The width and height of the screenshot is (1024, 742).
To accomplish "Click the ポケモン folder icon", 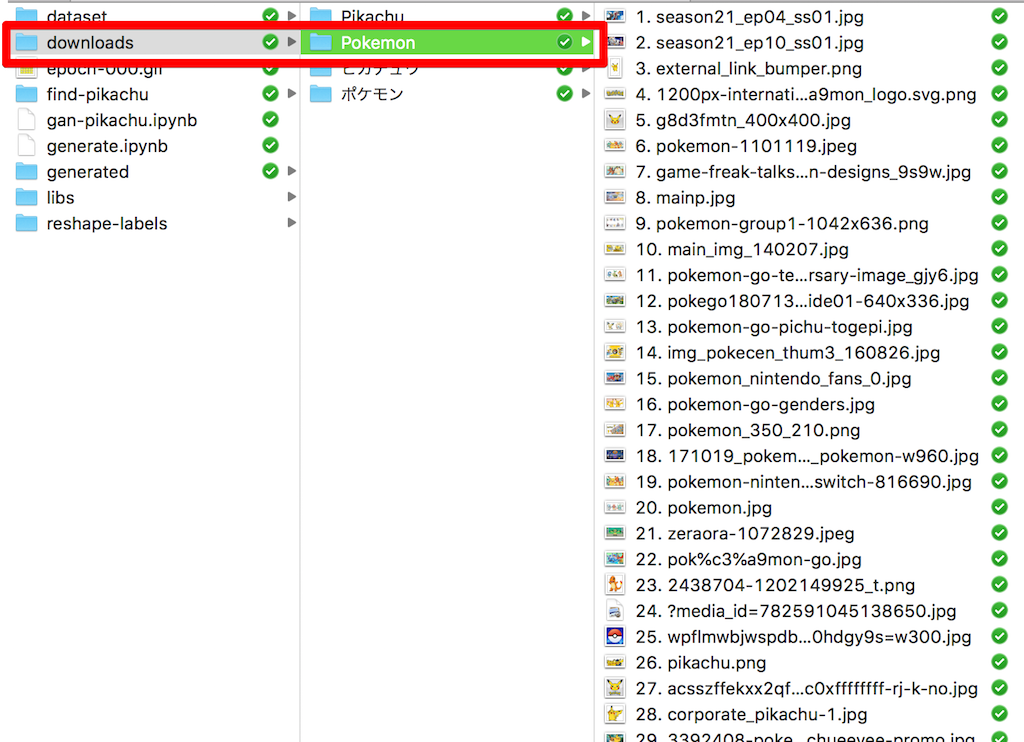I will pos(321,94).
